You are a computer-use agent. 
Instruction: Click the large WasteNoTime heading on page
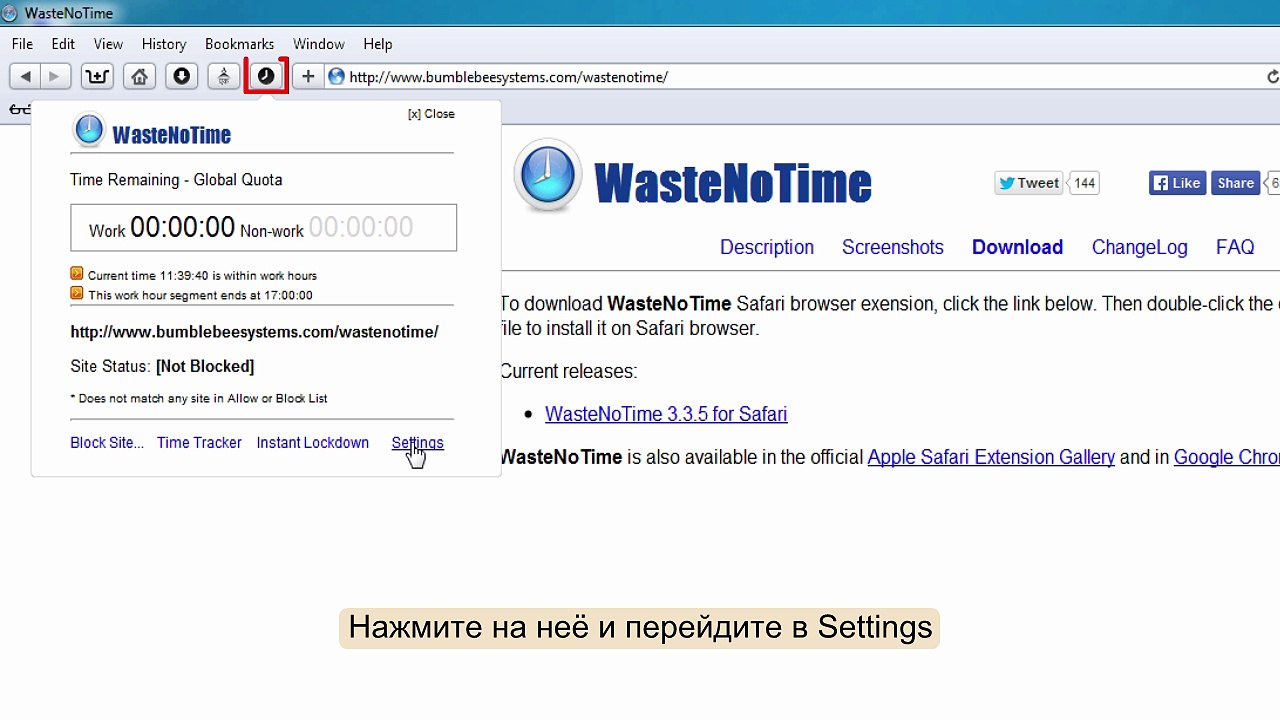(733, 183)
